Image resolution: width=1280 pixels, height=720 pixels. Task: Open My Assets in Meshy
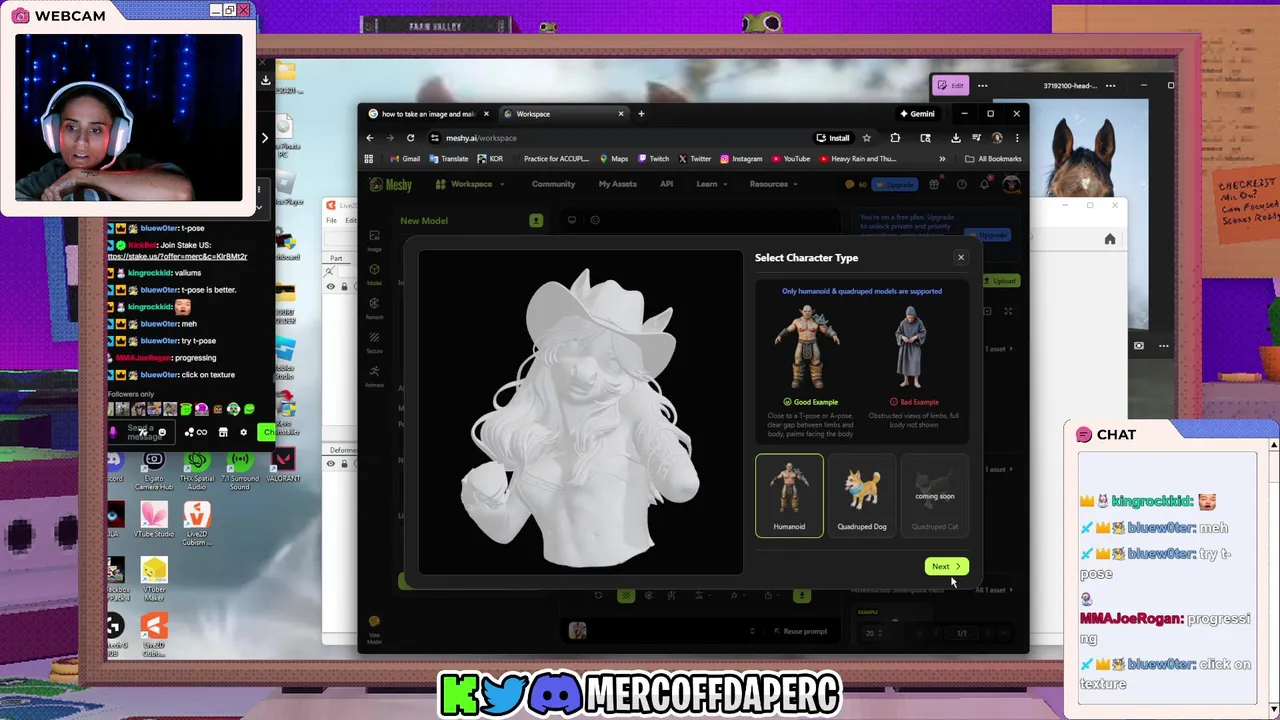(617, 184)
